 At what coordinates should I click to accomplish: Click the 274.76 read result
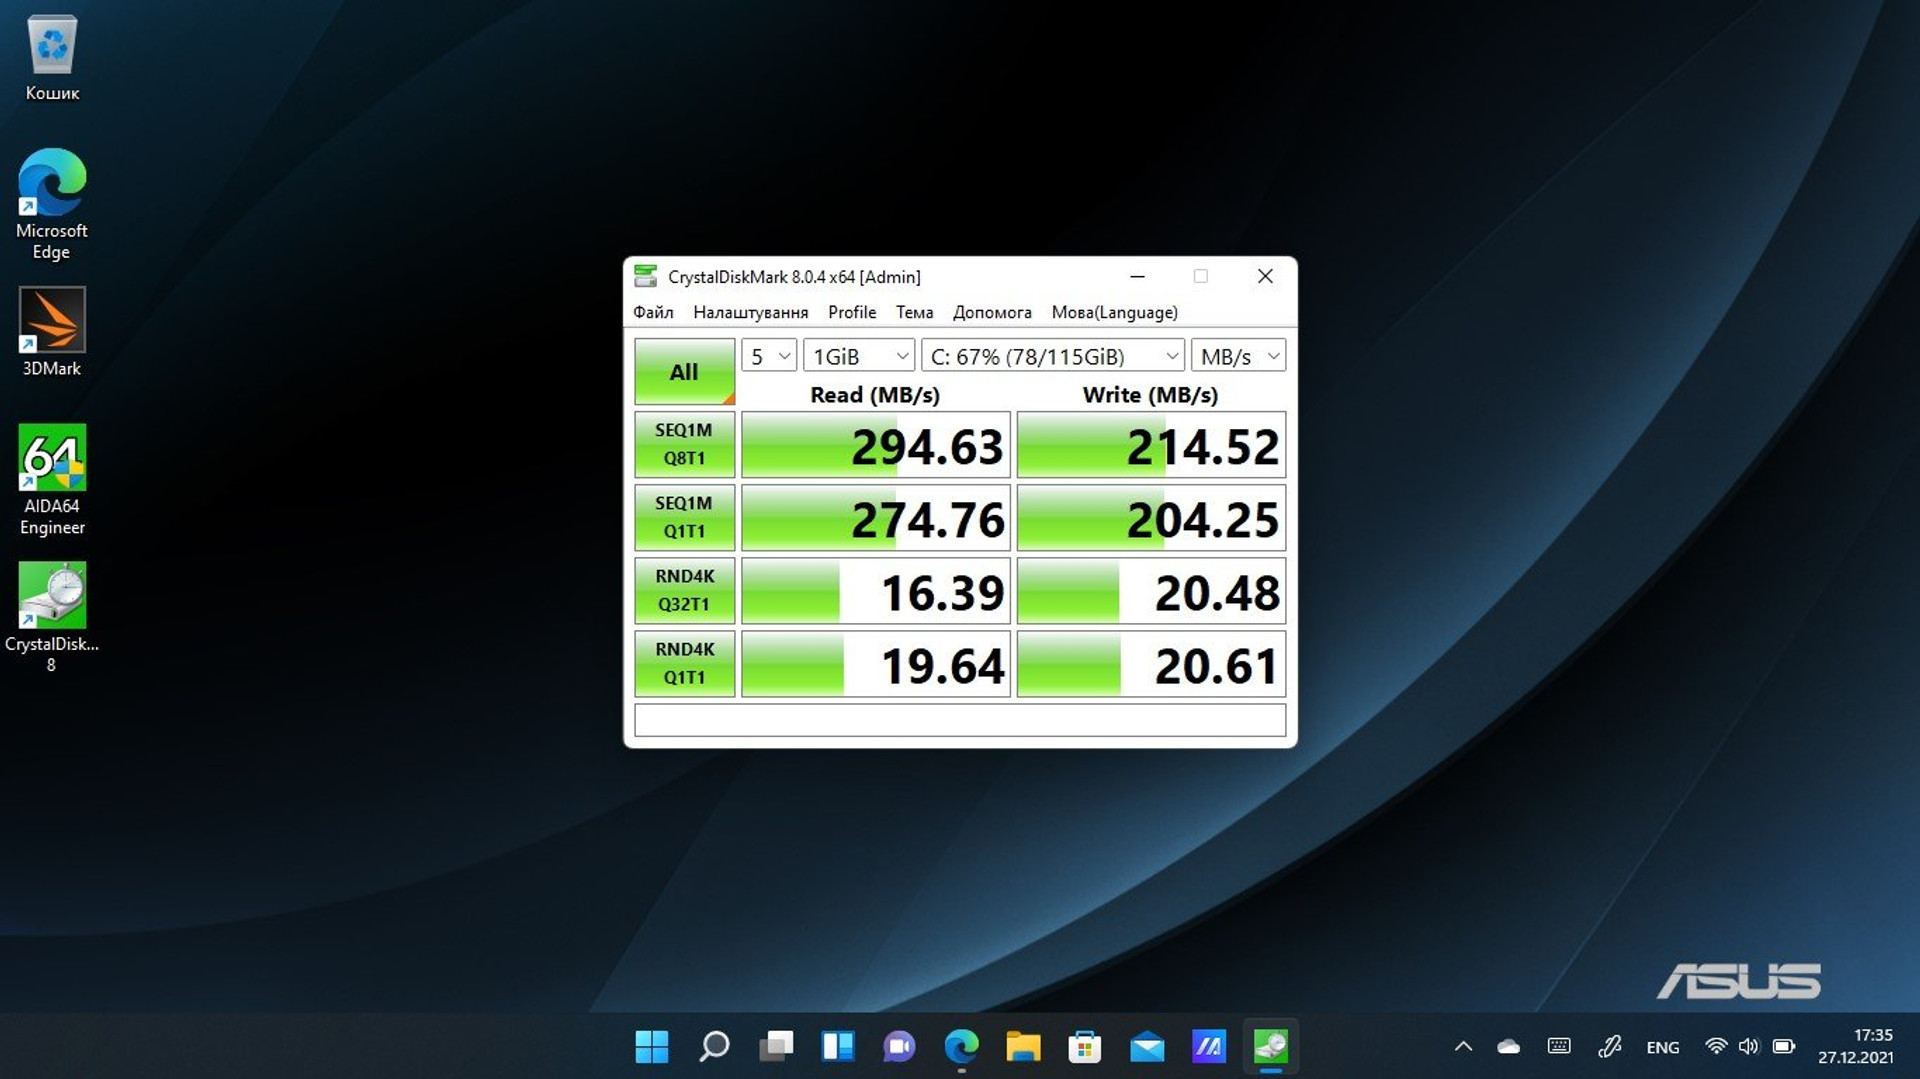click(x=876, y=518)
